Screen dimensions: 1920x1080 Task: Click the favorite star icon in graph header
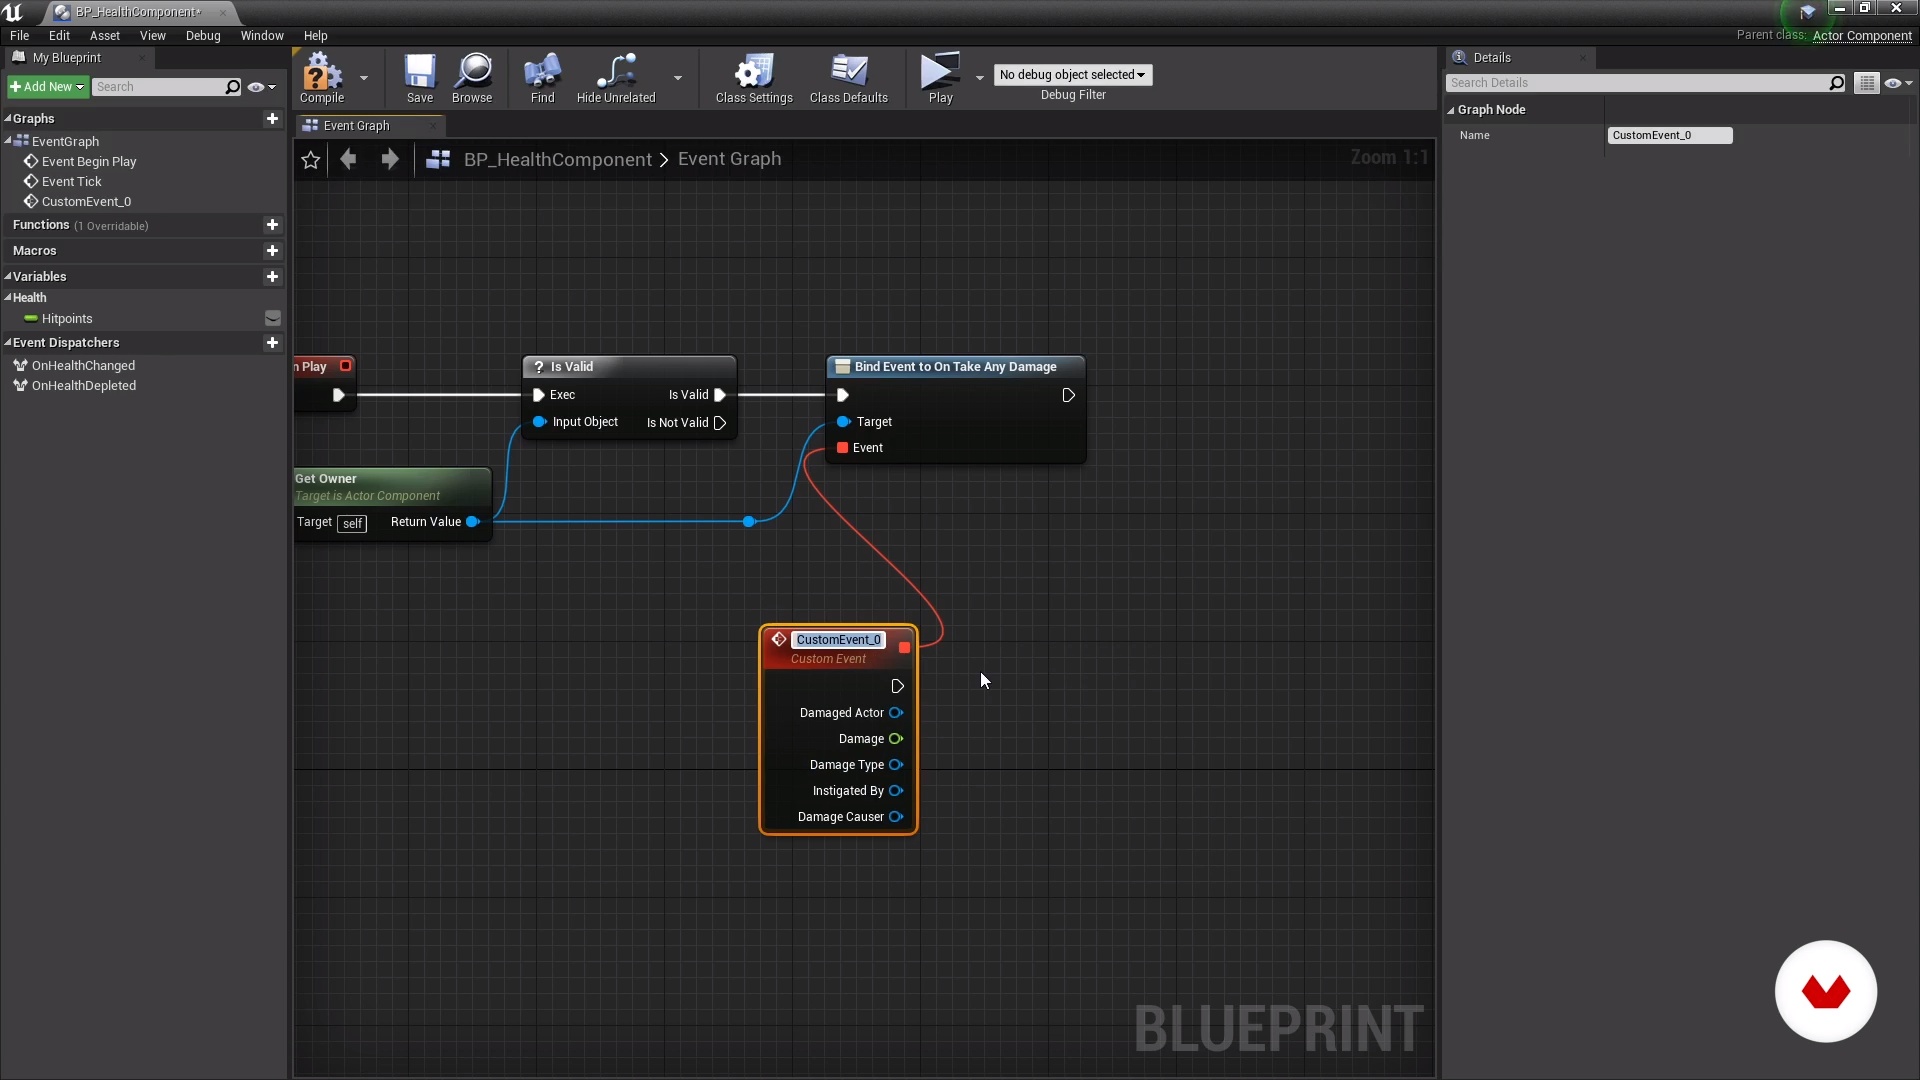point(311,160)
